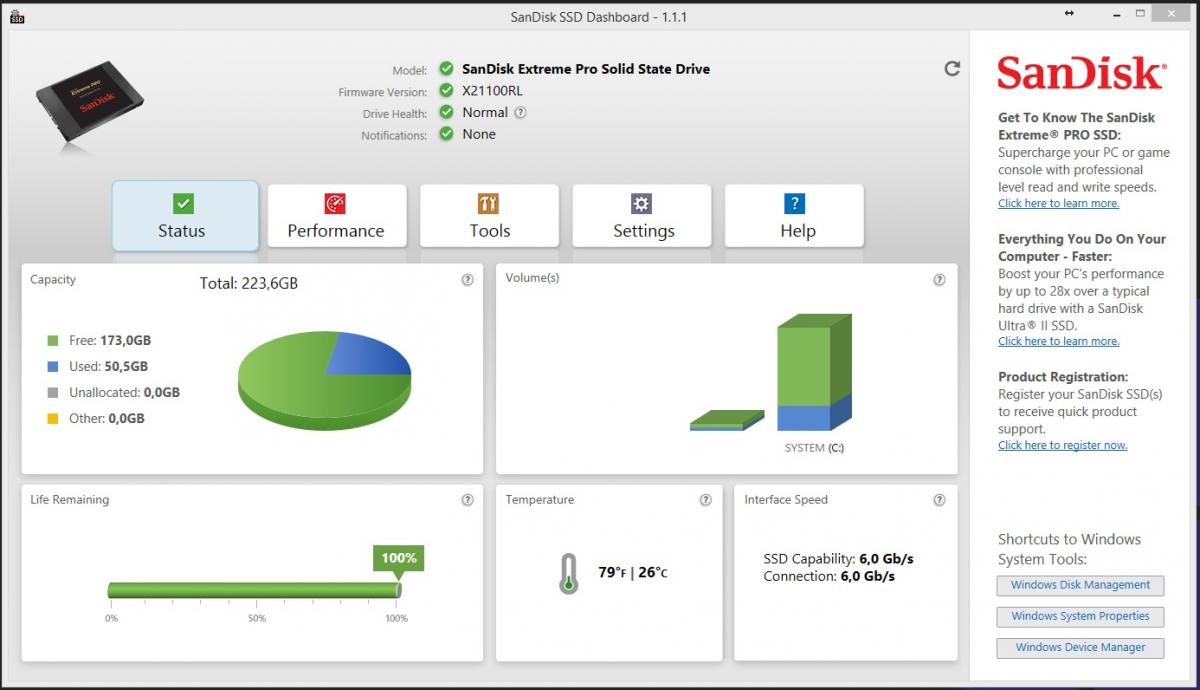Screen dimensions: 1200x690
Task: Click the gray Unallocated legend swatch
Action: [53, 393]
